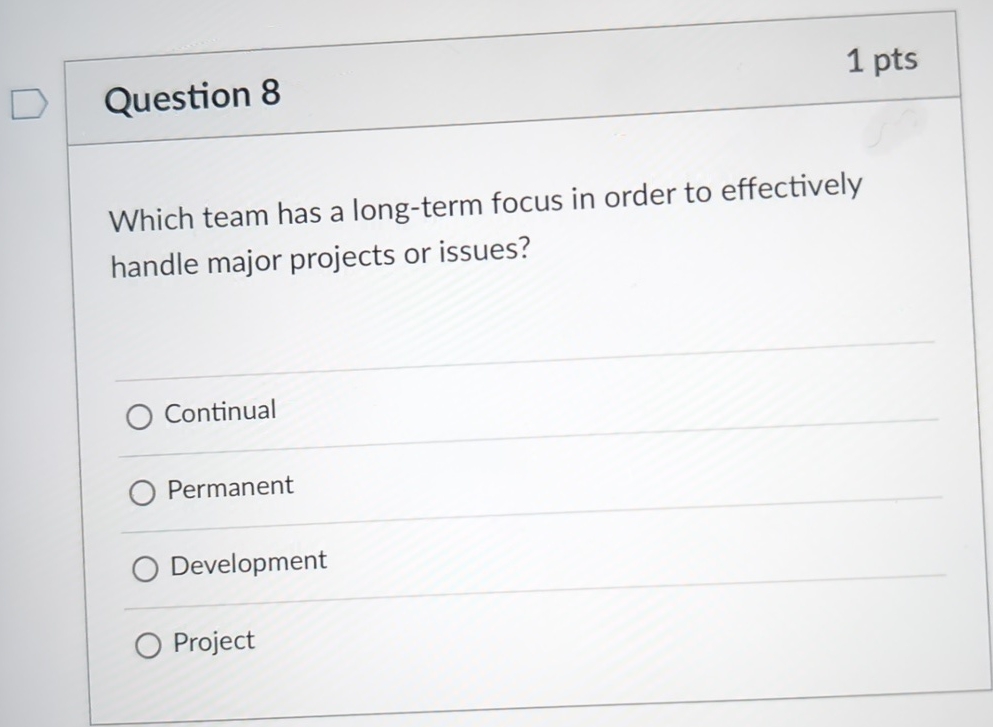This screenshot has width=993, height=727.
Task: Click the Project answer label
Action: pos(213,640)
